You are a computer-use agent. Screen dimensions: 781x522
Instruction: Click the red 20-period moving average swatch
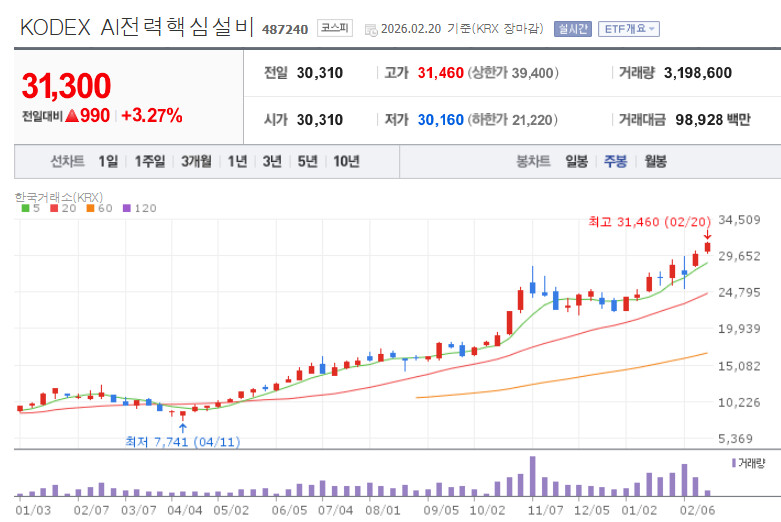[x=54, y=208]
